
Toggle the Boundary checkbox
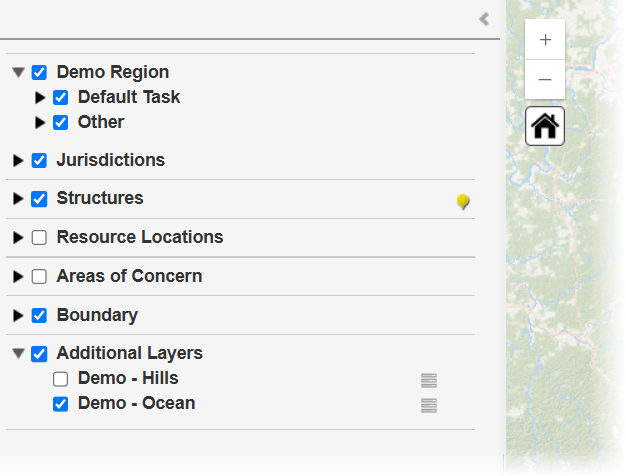[39, 315]
